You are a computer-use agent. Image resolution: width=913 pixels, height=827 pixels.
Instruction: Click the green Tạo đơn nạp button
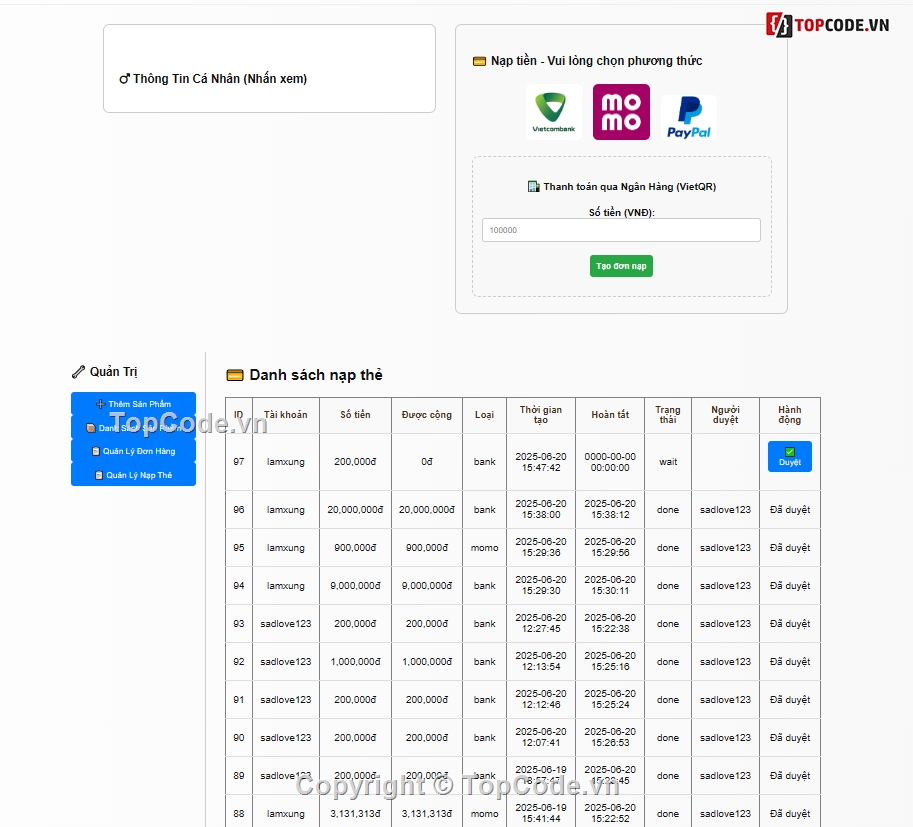pos(621,266)
